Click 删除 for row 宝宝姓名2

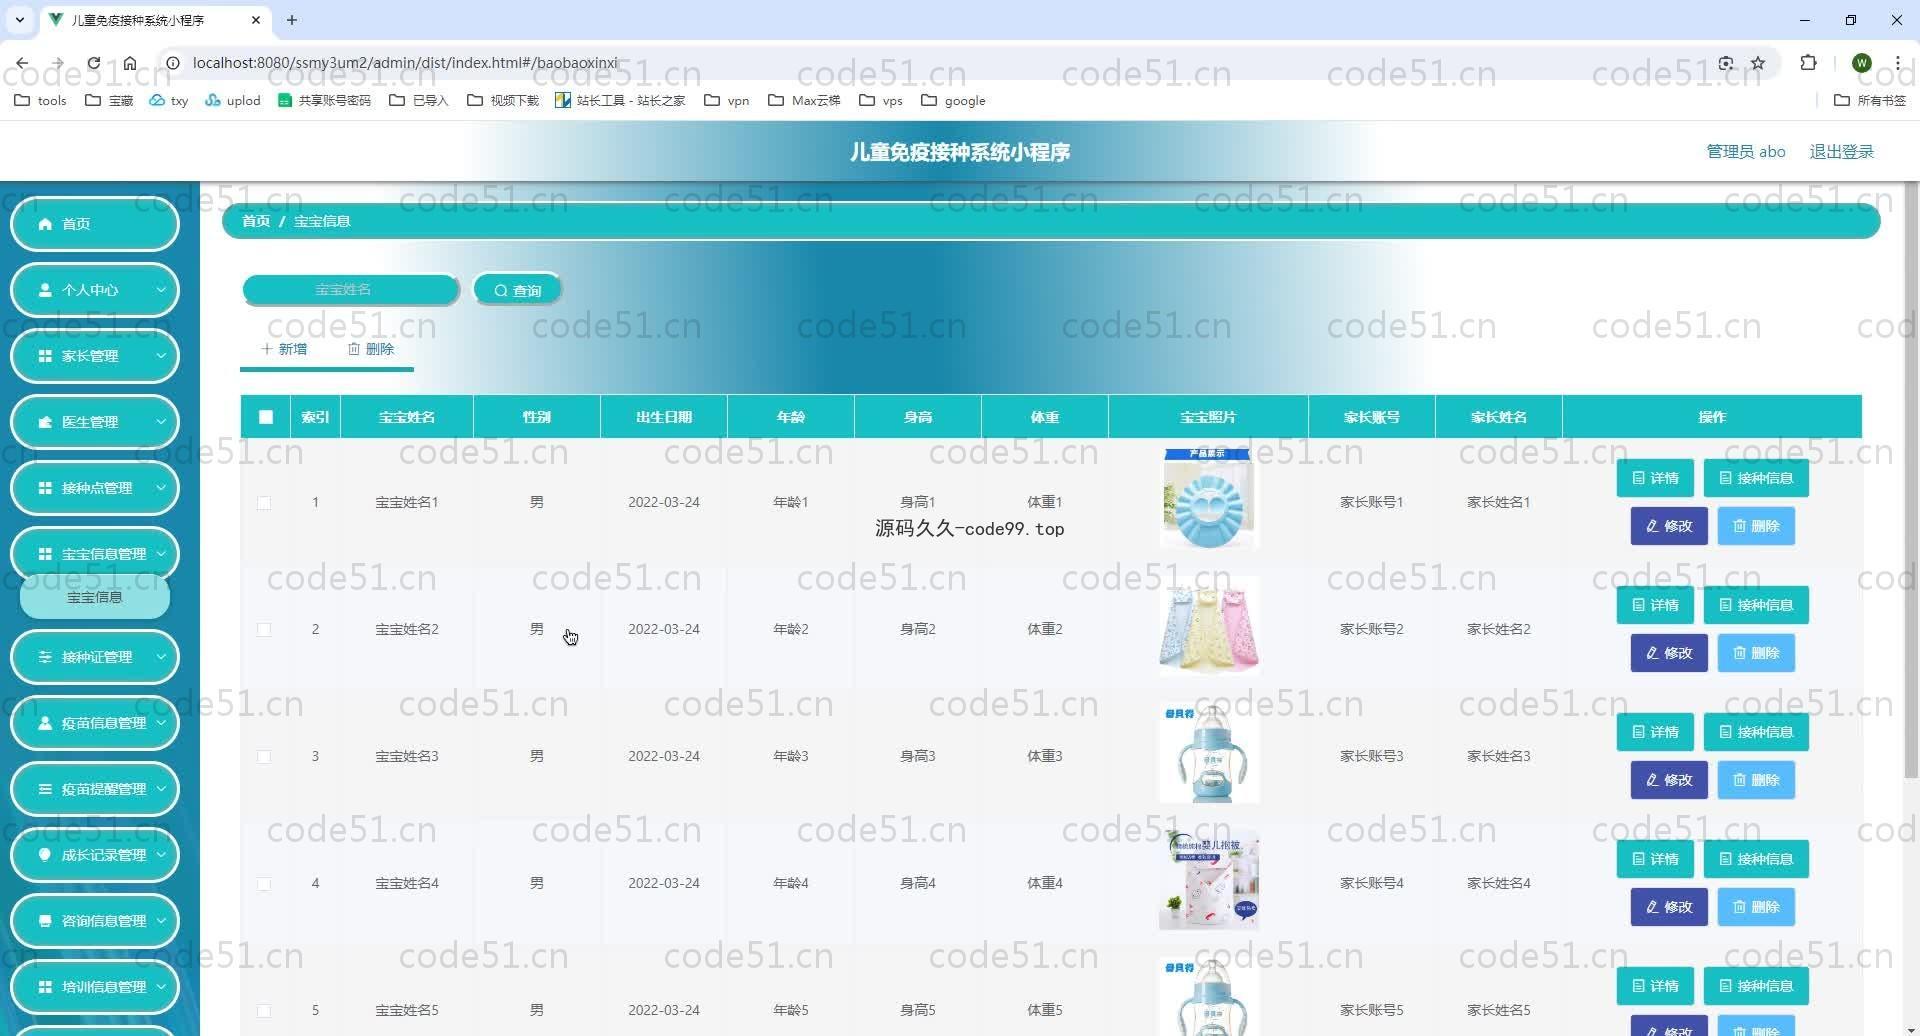pos(1756,653)
